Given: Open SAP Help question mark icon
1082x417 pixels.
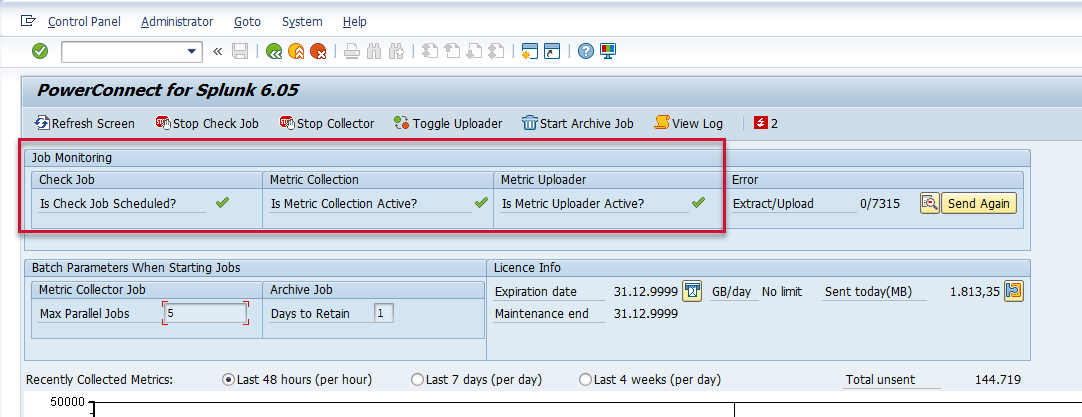Looking at the screenshot, I should (x=586, y=51).
